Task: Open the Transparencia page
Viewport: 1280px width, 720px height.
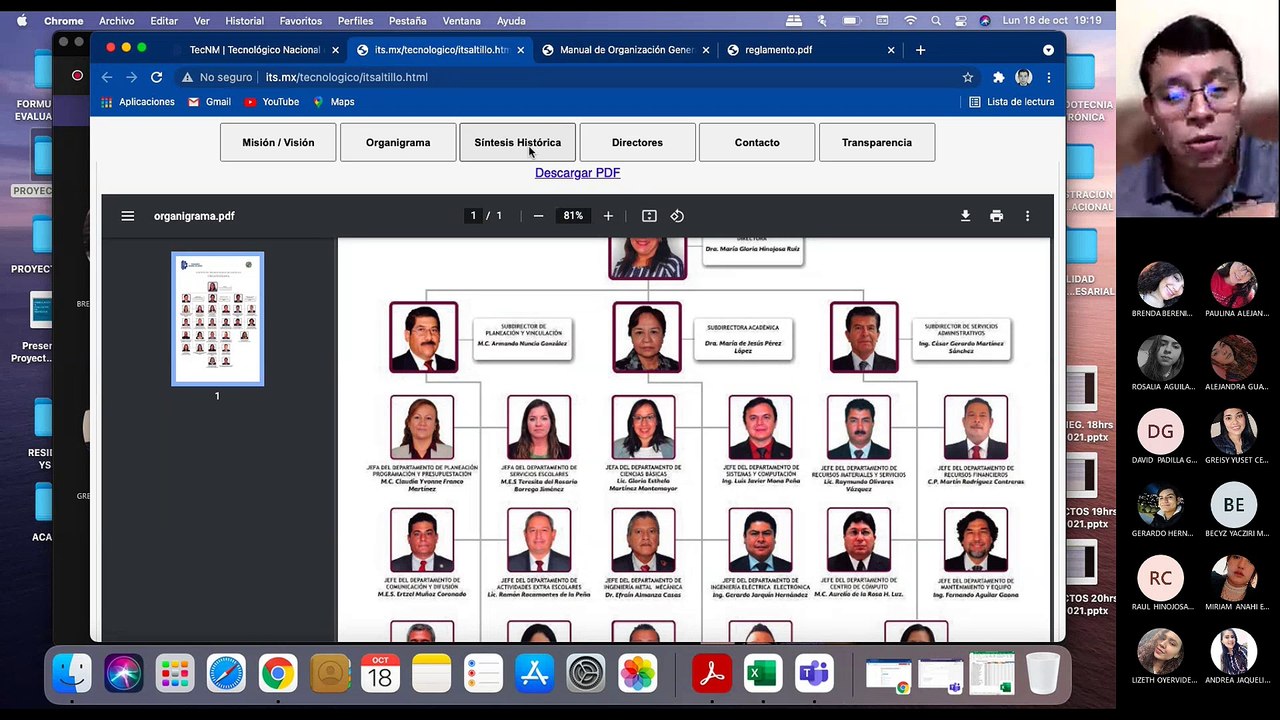Action: 877,142
